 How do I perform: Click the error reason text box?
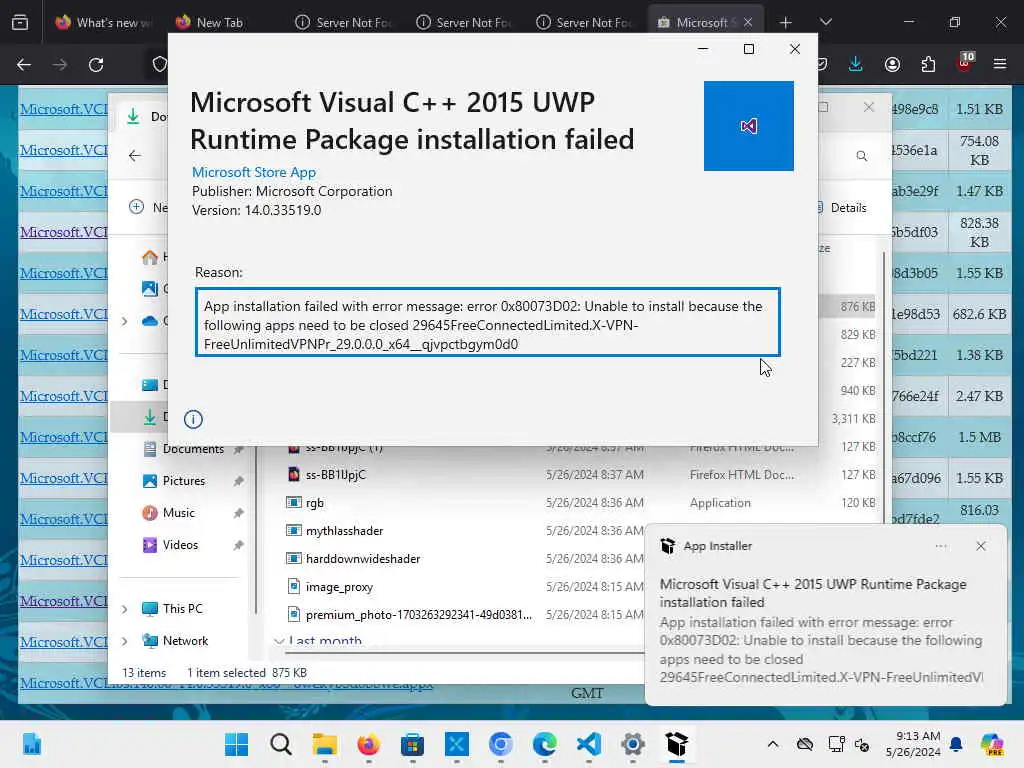[487, 323]
